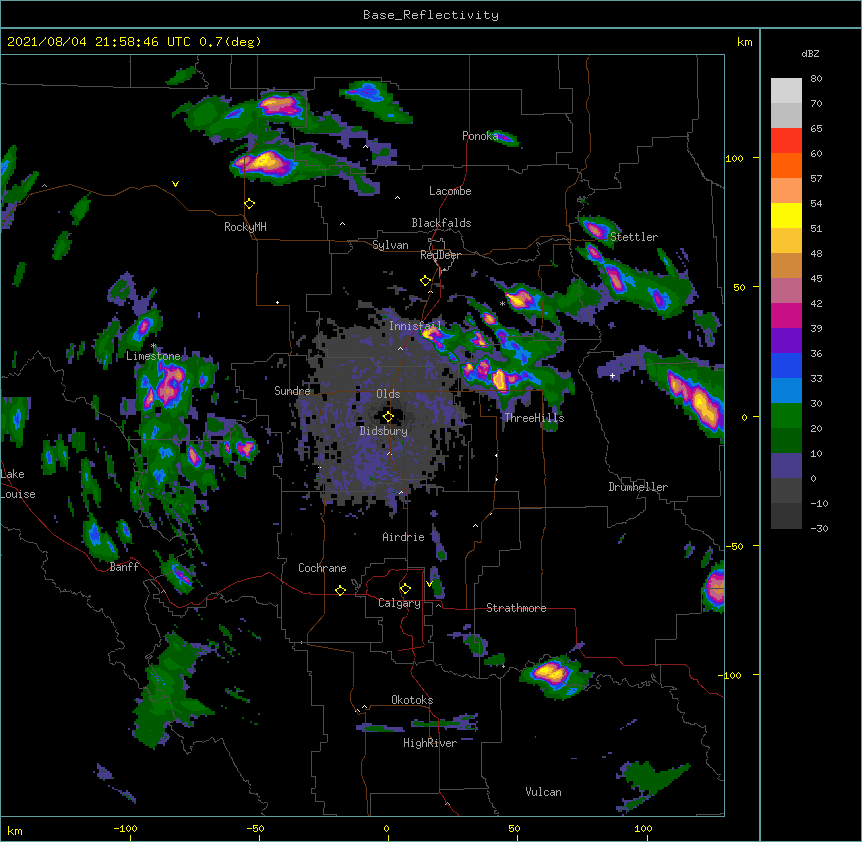
Task: Click the yellow diamond marker below RedDeer
Action: click(x=425, y=281)
